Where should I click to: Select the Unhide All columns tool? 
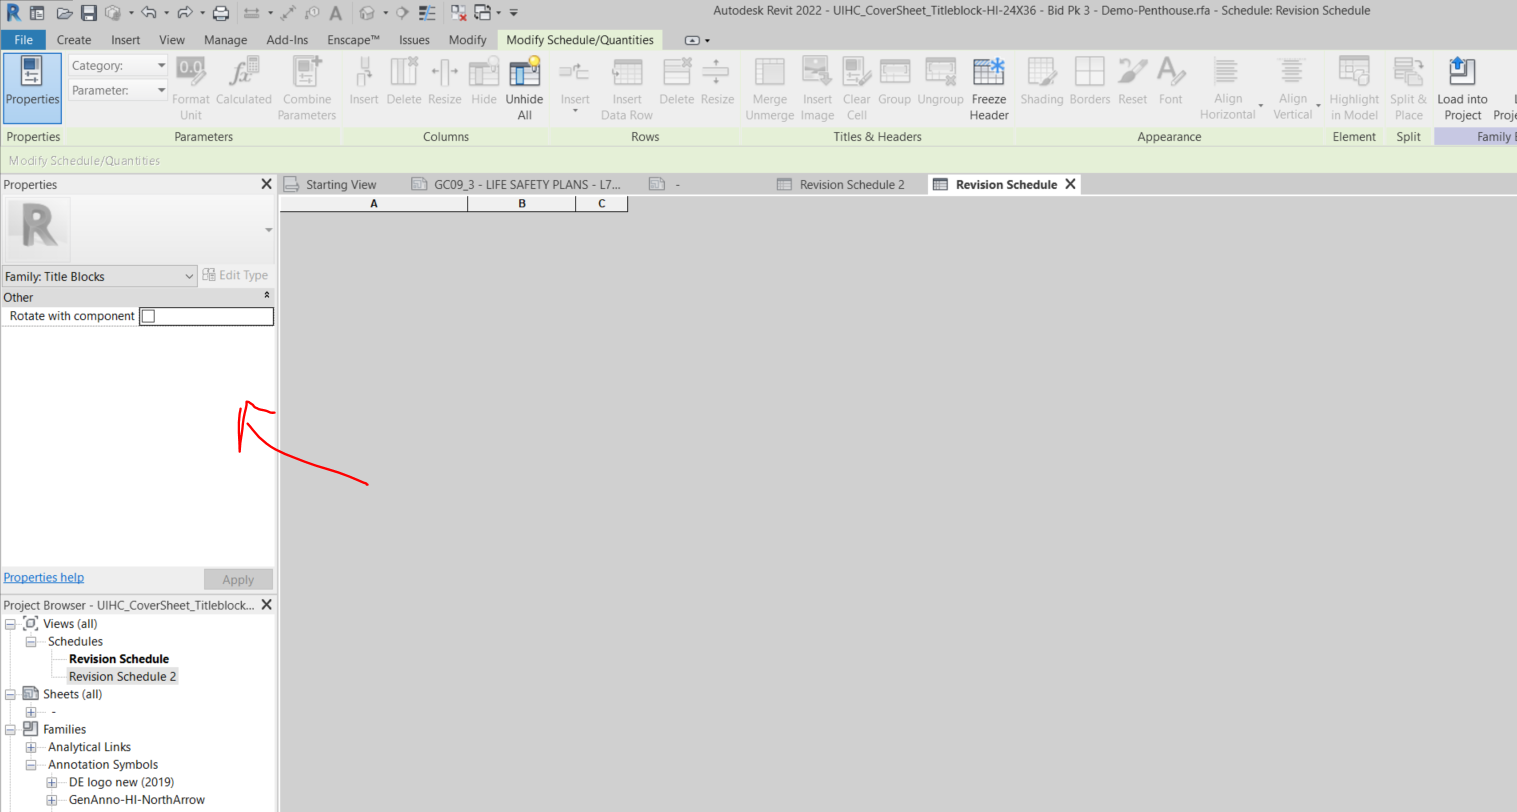coord(524,87)
